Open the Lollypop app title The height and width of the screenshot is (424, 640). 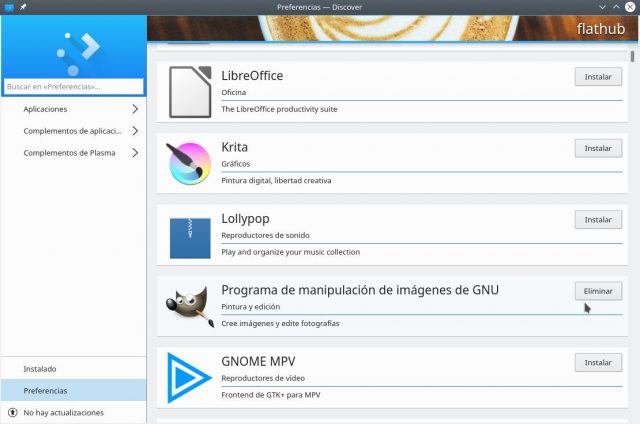[x=245, y=219]
